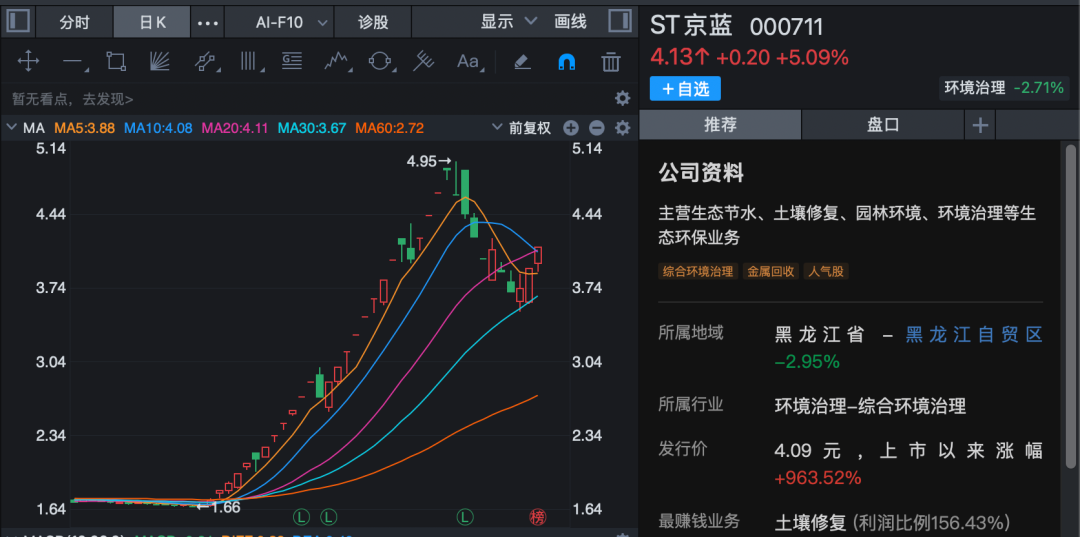Select the Aa text annotation tool
The width and height of the screenshot is (1080, 537).
[468, 62]
